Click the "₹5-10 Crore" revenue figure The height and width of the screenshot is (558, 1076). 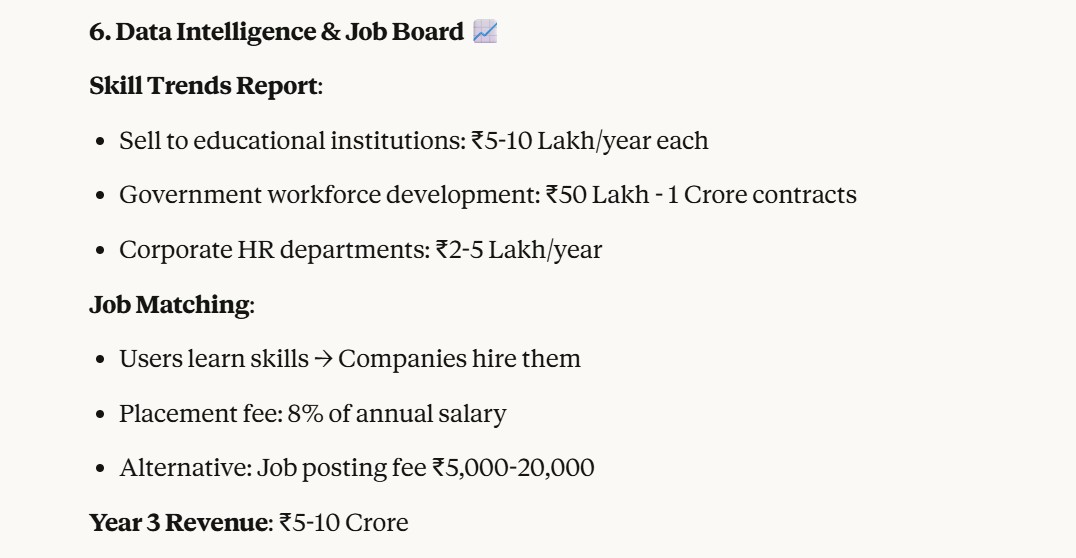(344, 522)
